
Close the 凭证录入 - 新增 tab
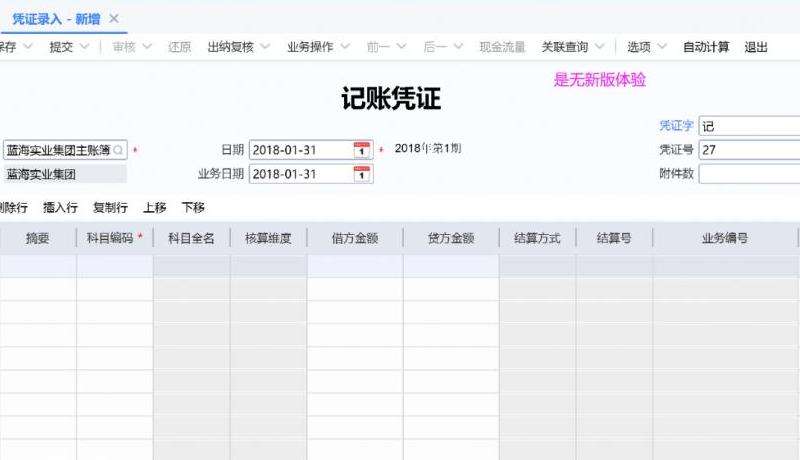point(114,19)
